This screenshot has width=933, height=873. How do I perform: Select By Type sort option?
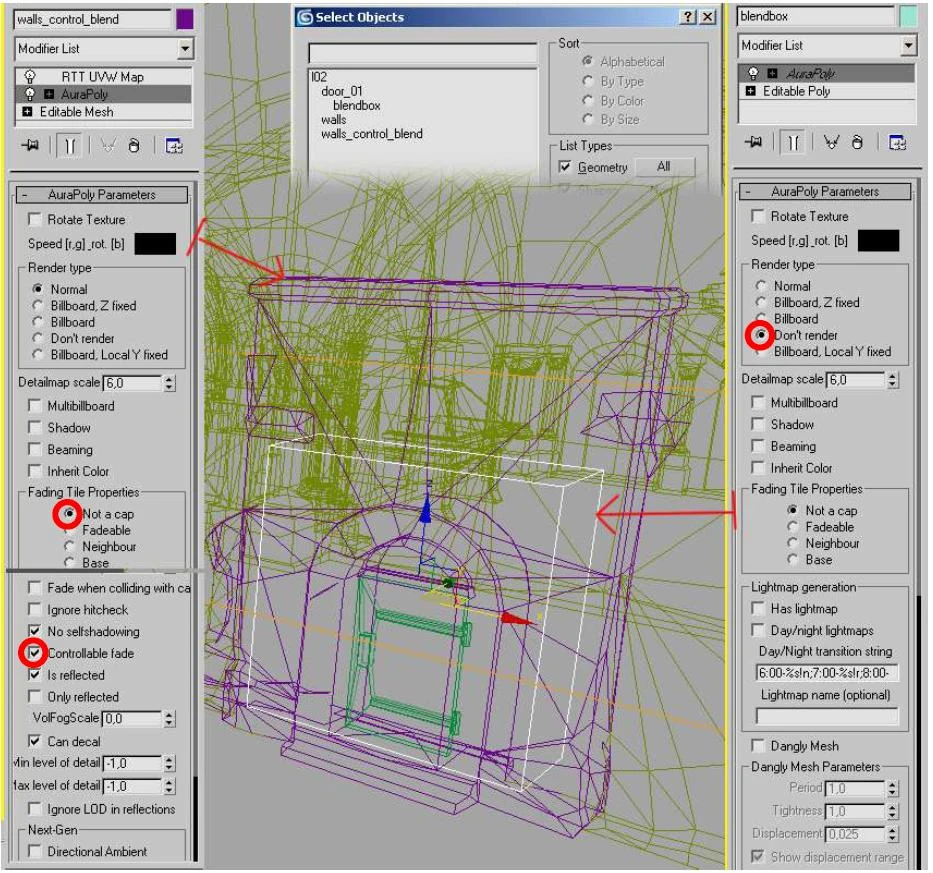pyautogui.click(x=588, y=81)
